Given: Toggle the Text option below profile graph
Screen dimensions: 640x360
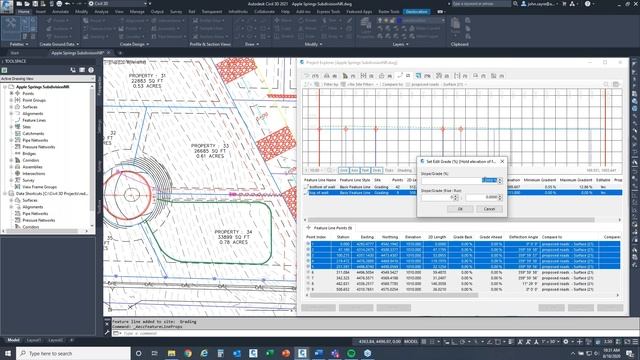Looking at the screenshot, I should tap(365, 170).
